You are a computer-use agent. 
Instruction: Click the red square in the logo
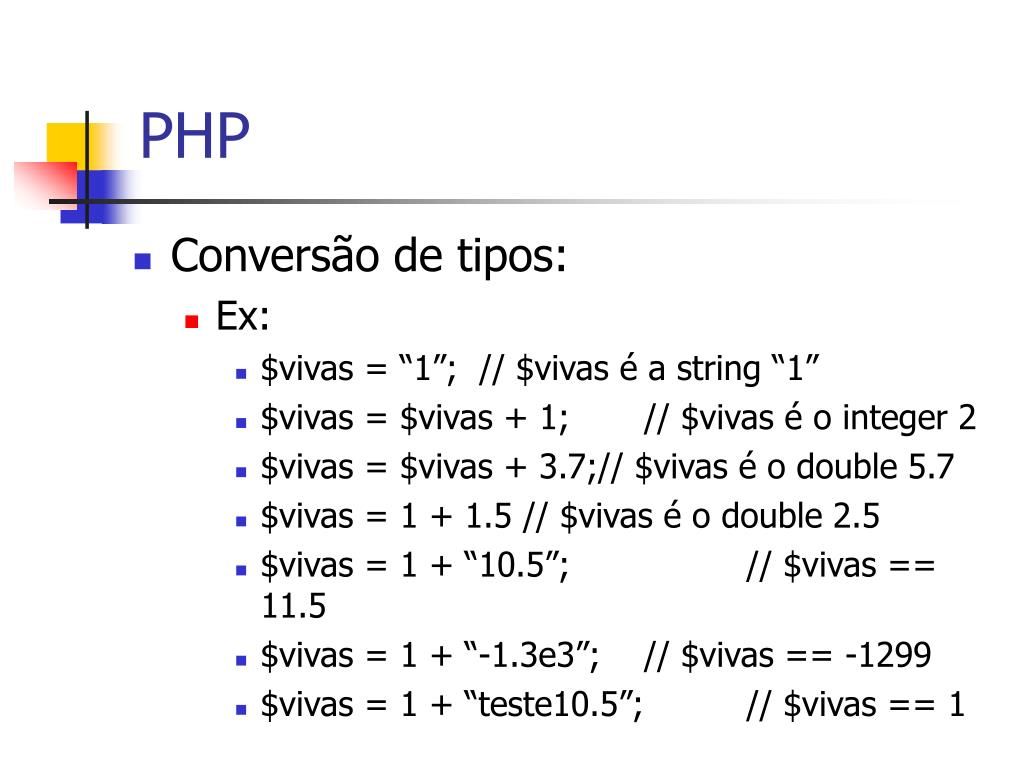(44, 184)
